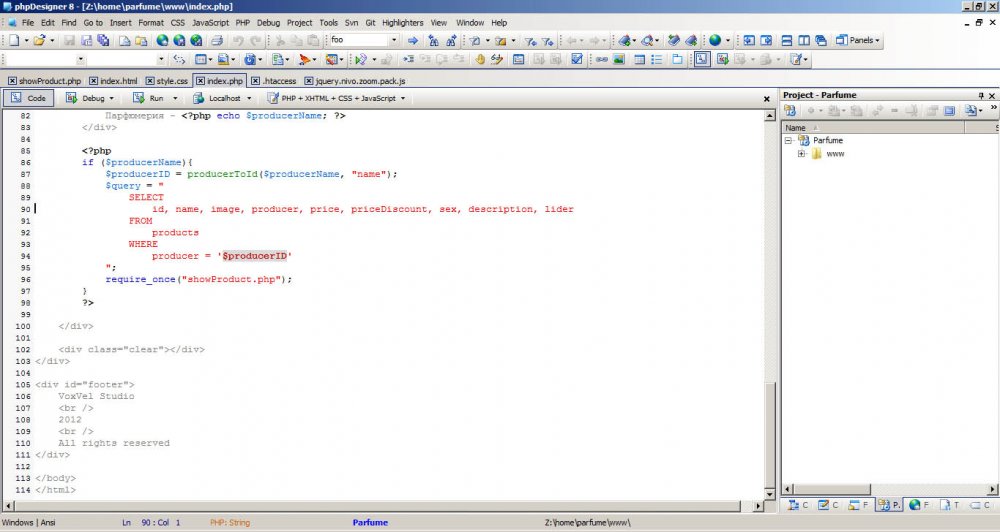Open the first empty combo box dropdown in second toolbar
Screen dimensions: 1000x532
coord(80,59)
